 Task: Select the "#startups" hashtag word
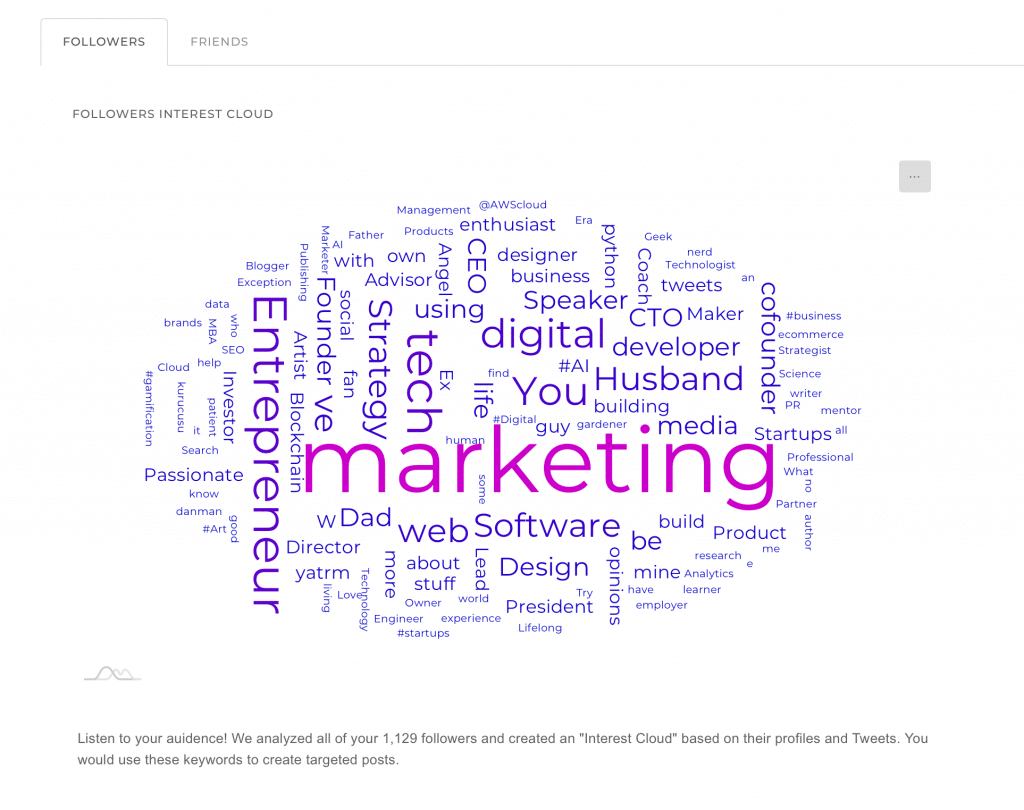tap(423, 633)
